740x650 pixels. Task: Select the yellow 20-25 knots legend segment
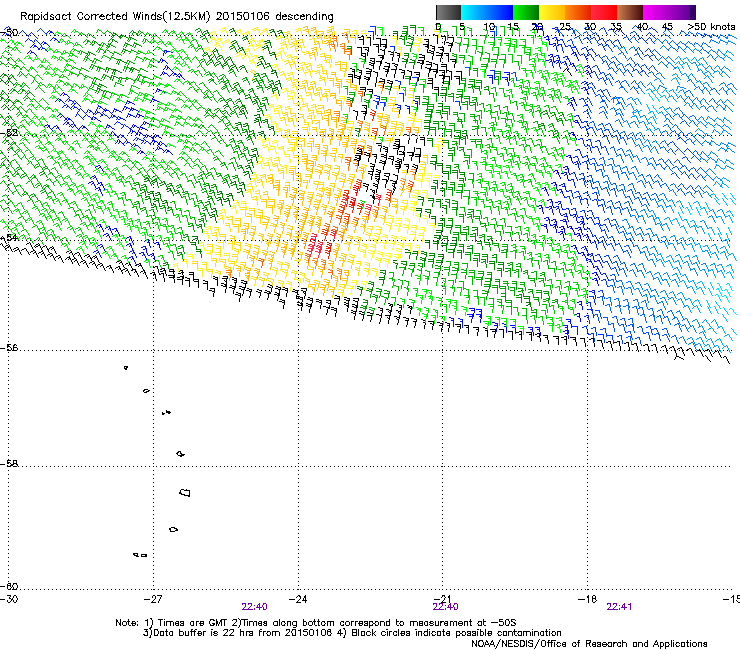552,12
